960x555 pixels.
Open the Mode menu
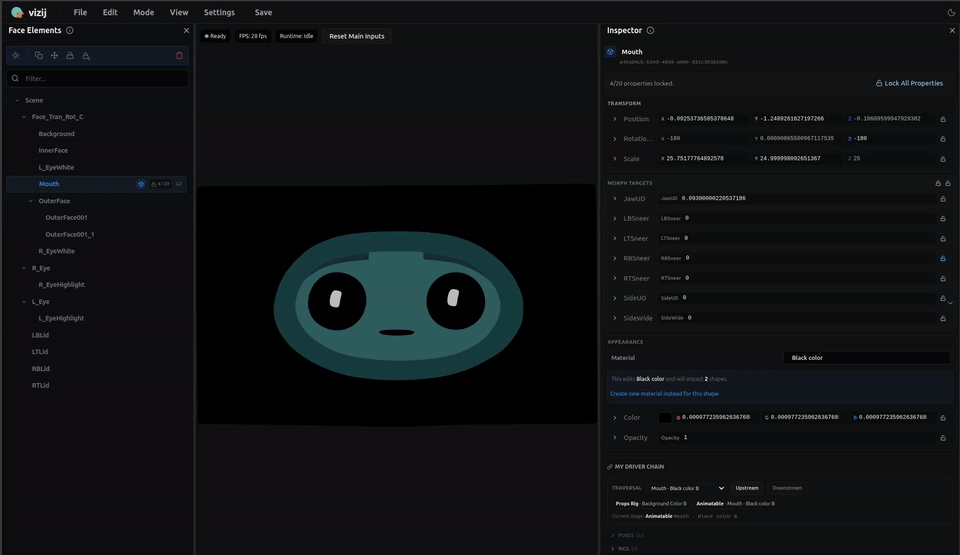coord(144,12)
